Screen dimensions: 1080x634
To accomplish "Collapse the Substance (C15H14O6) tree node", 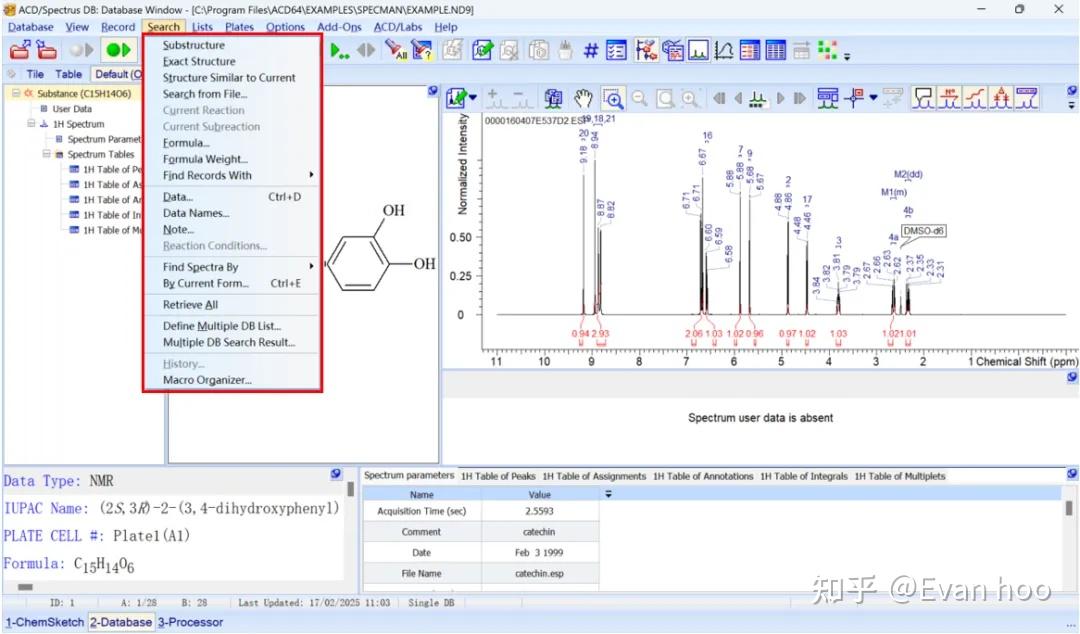I will click(x=16, y=92).
